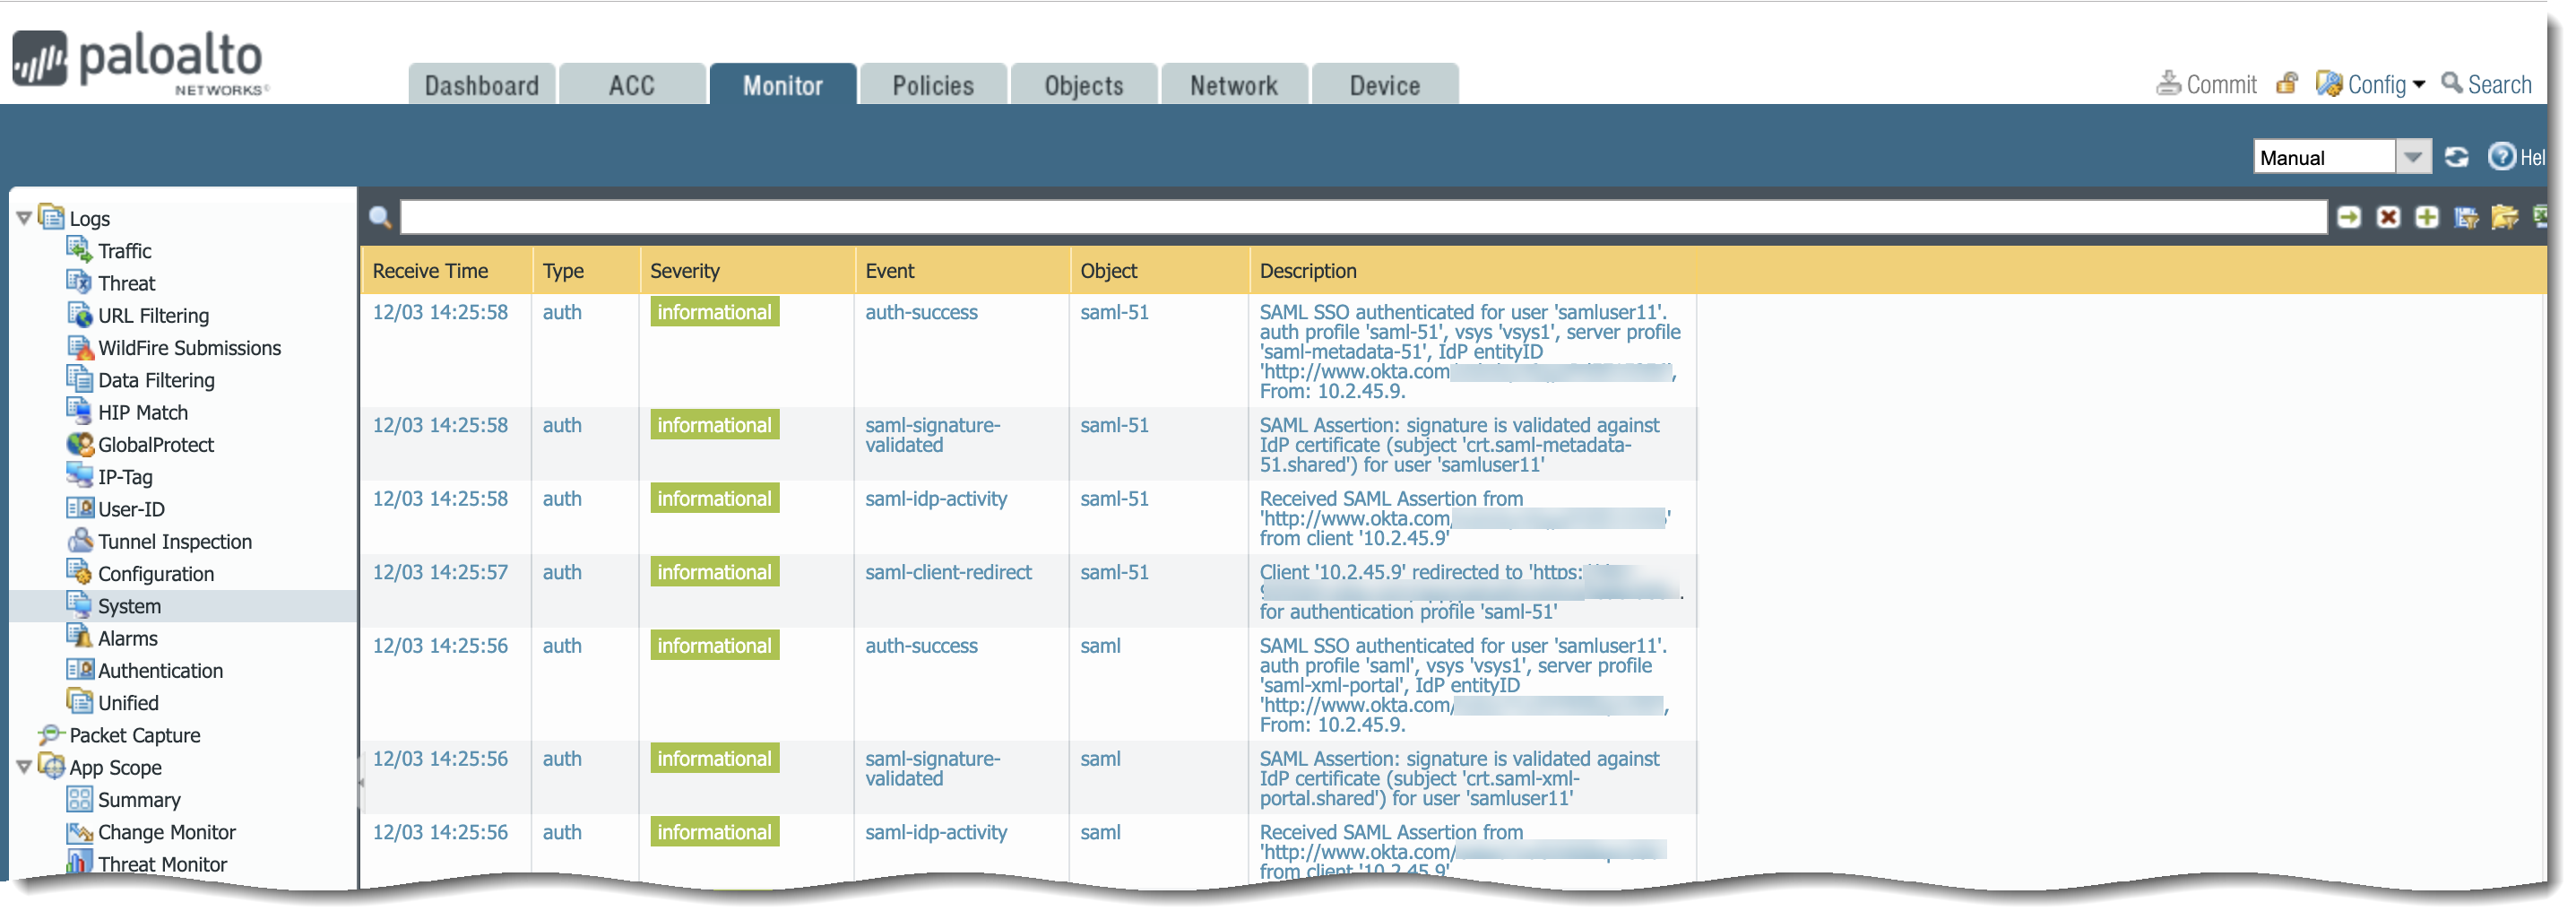Open Authentication logs
This screenshot has width=2576, height=920.
tap(160, 671)
